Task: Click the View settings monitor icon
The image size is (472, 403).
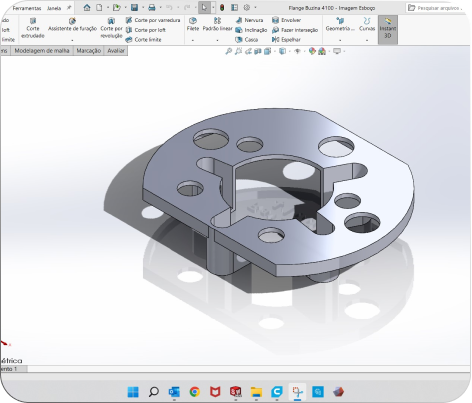Action: (x=337, y=51)
